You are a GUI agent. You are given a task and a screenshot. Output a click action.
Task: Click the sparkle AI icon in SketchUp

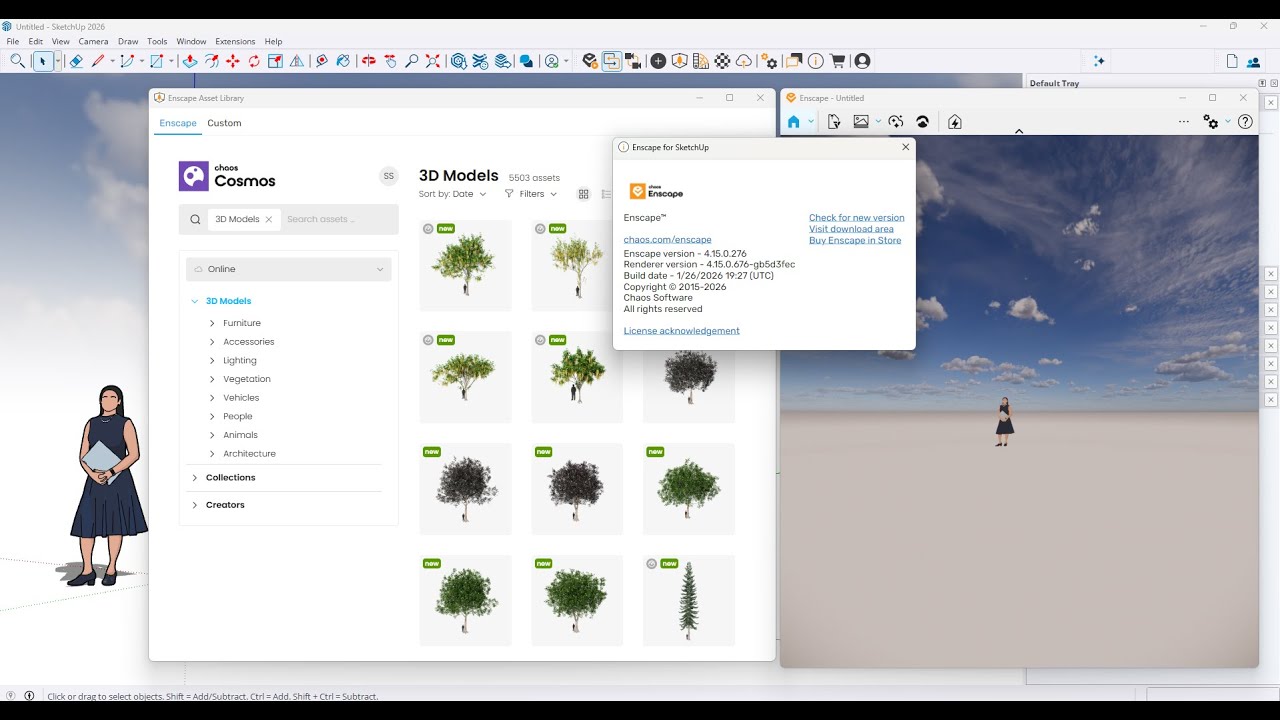[x=1099, y=61]
